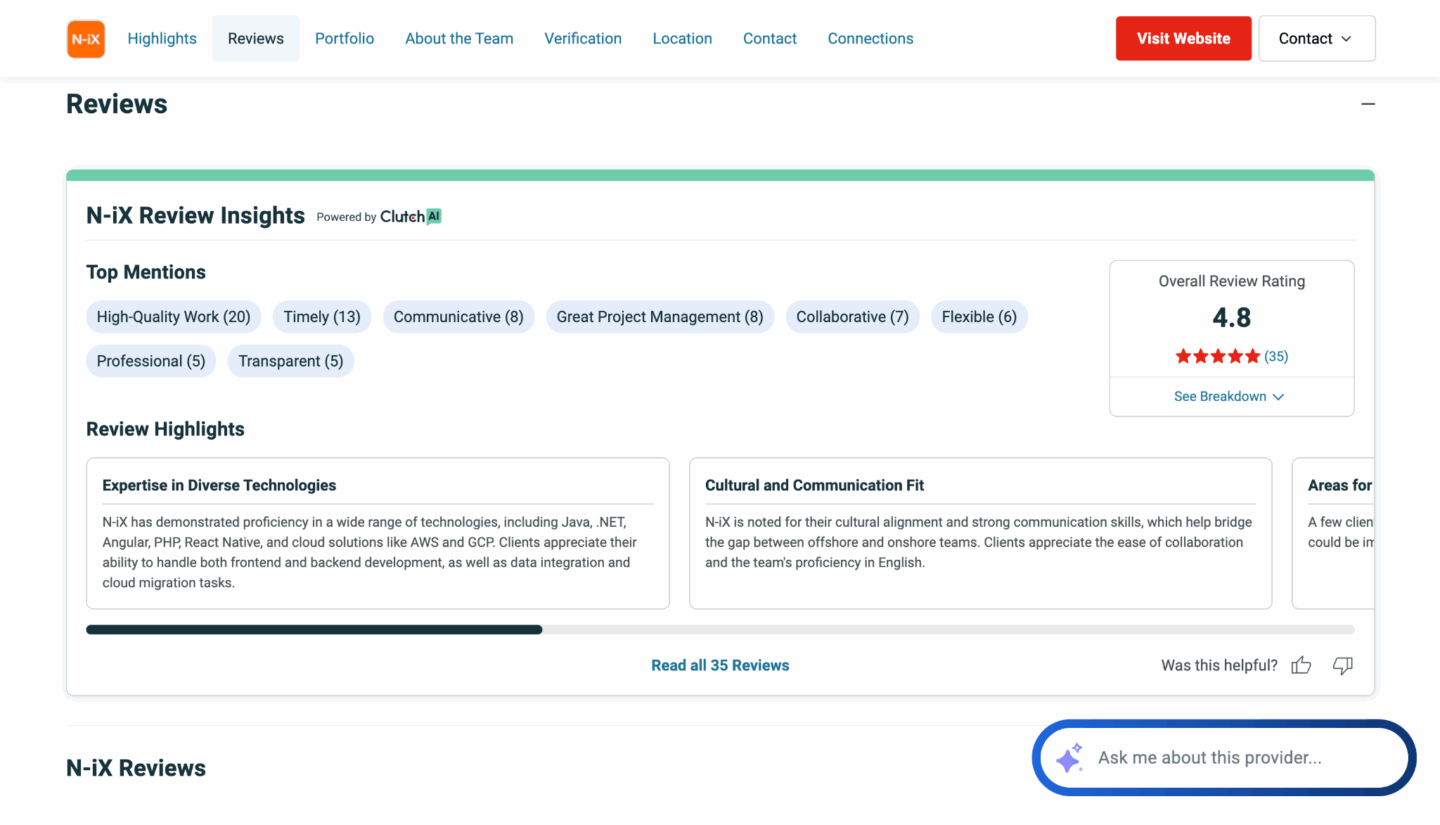Viewport: 1440px width, 825px height.
Task: Click the 4.8 overall rating value
Action: tap(1232, 318)
